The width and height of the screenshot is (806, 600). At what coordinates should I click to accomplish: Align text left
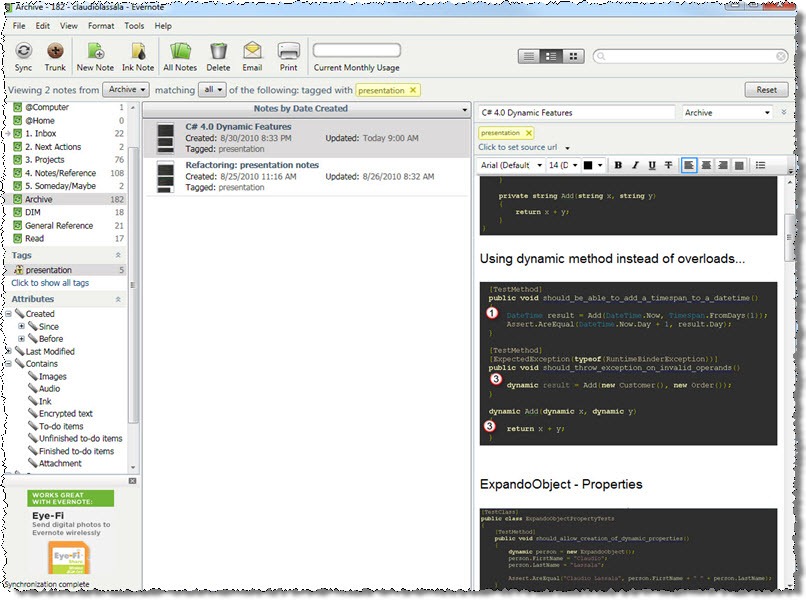[689, 165]
